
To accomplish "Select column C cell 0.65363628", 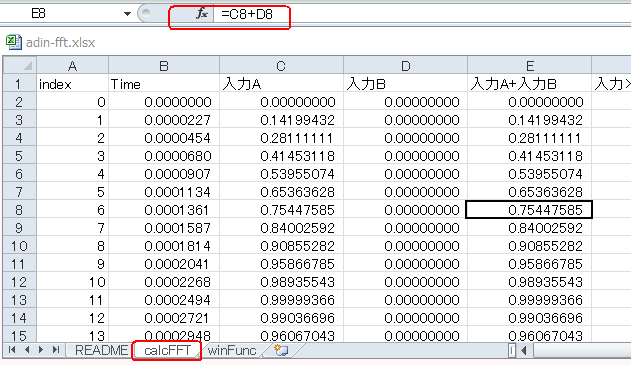I will [281, 192].
